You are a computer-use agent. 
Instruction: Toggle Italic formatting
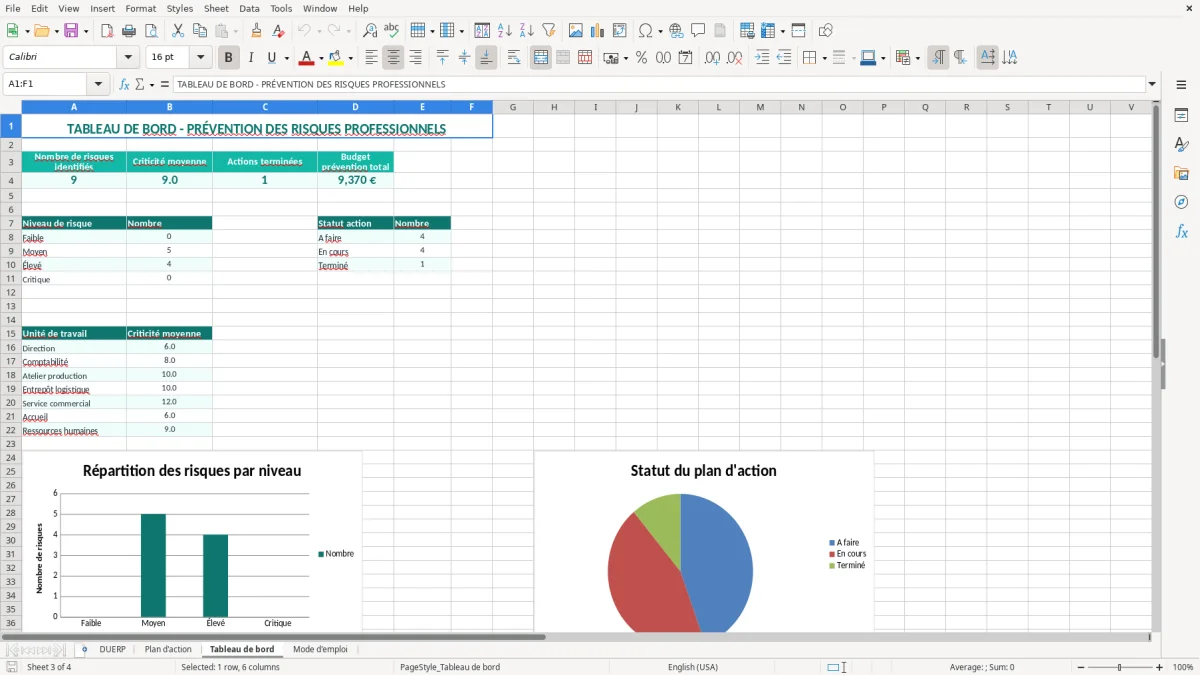pyautogui.click(x=251, y=58)
